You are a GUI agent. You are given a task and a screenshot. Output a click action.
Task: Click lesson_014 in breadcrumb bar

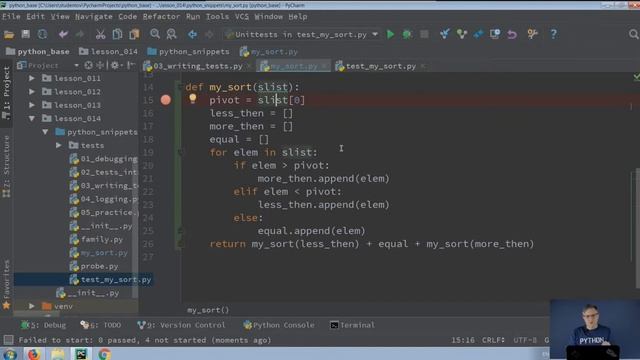coord(109,51)
